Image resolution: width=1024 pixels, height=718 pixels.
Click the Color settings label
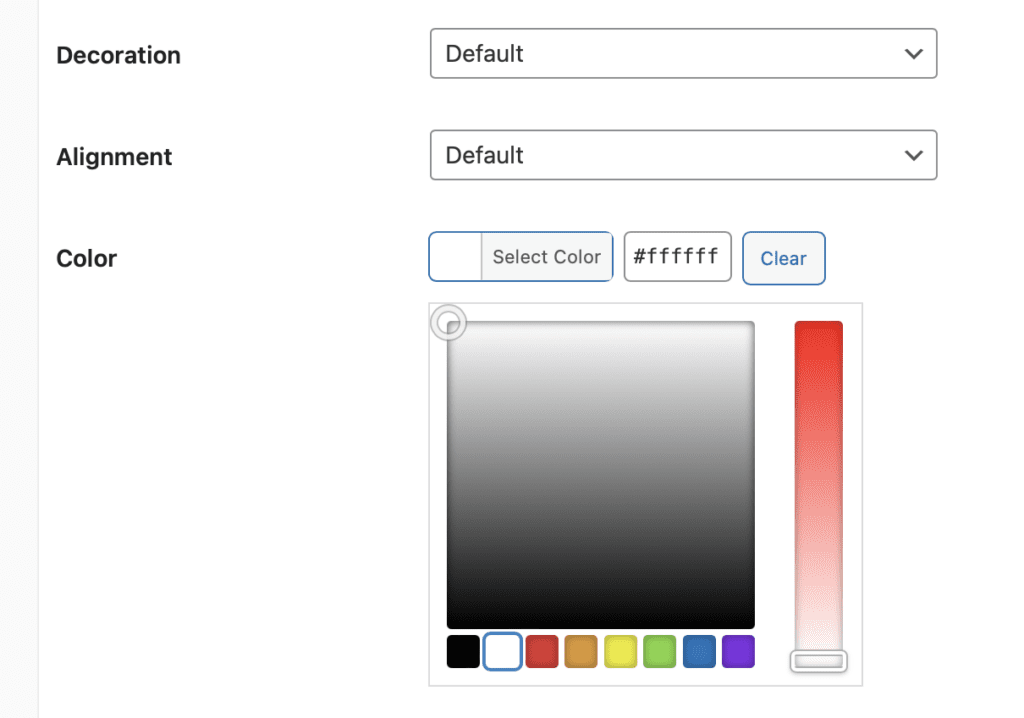86,258
